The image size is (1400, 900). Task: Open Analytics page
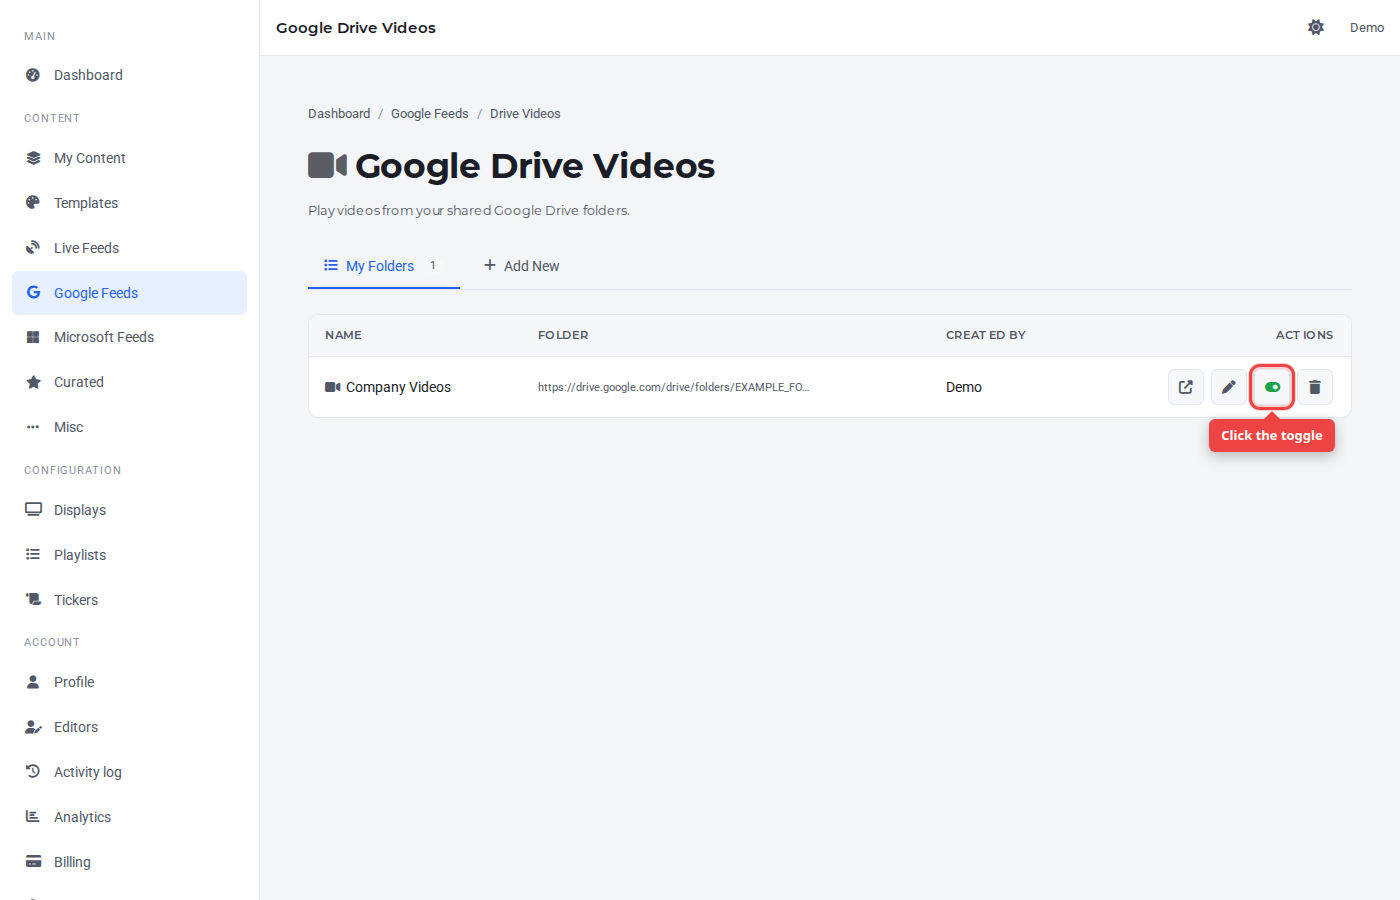130,817
